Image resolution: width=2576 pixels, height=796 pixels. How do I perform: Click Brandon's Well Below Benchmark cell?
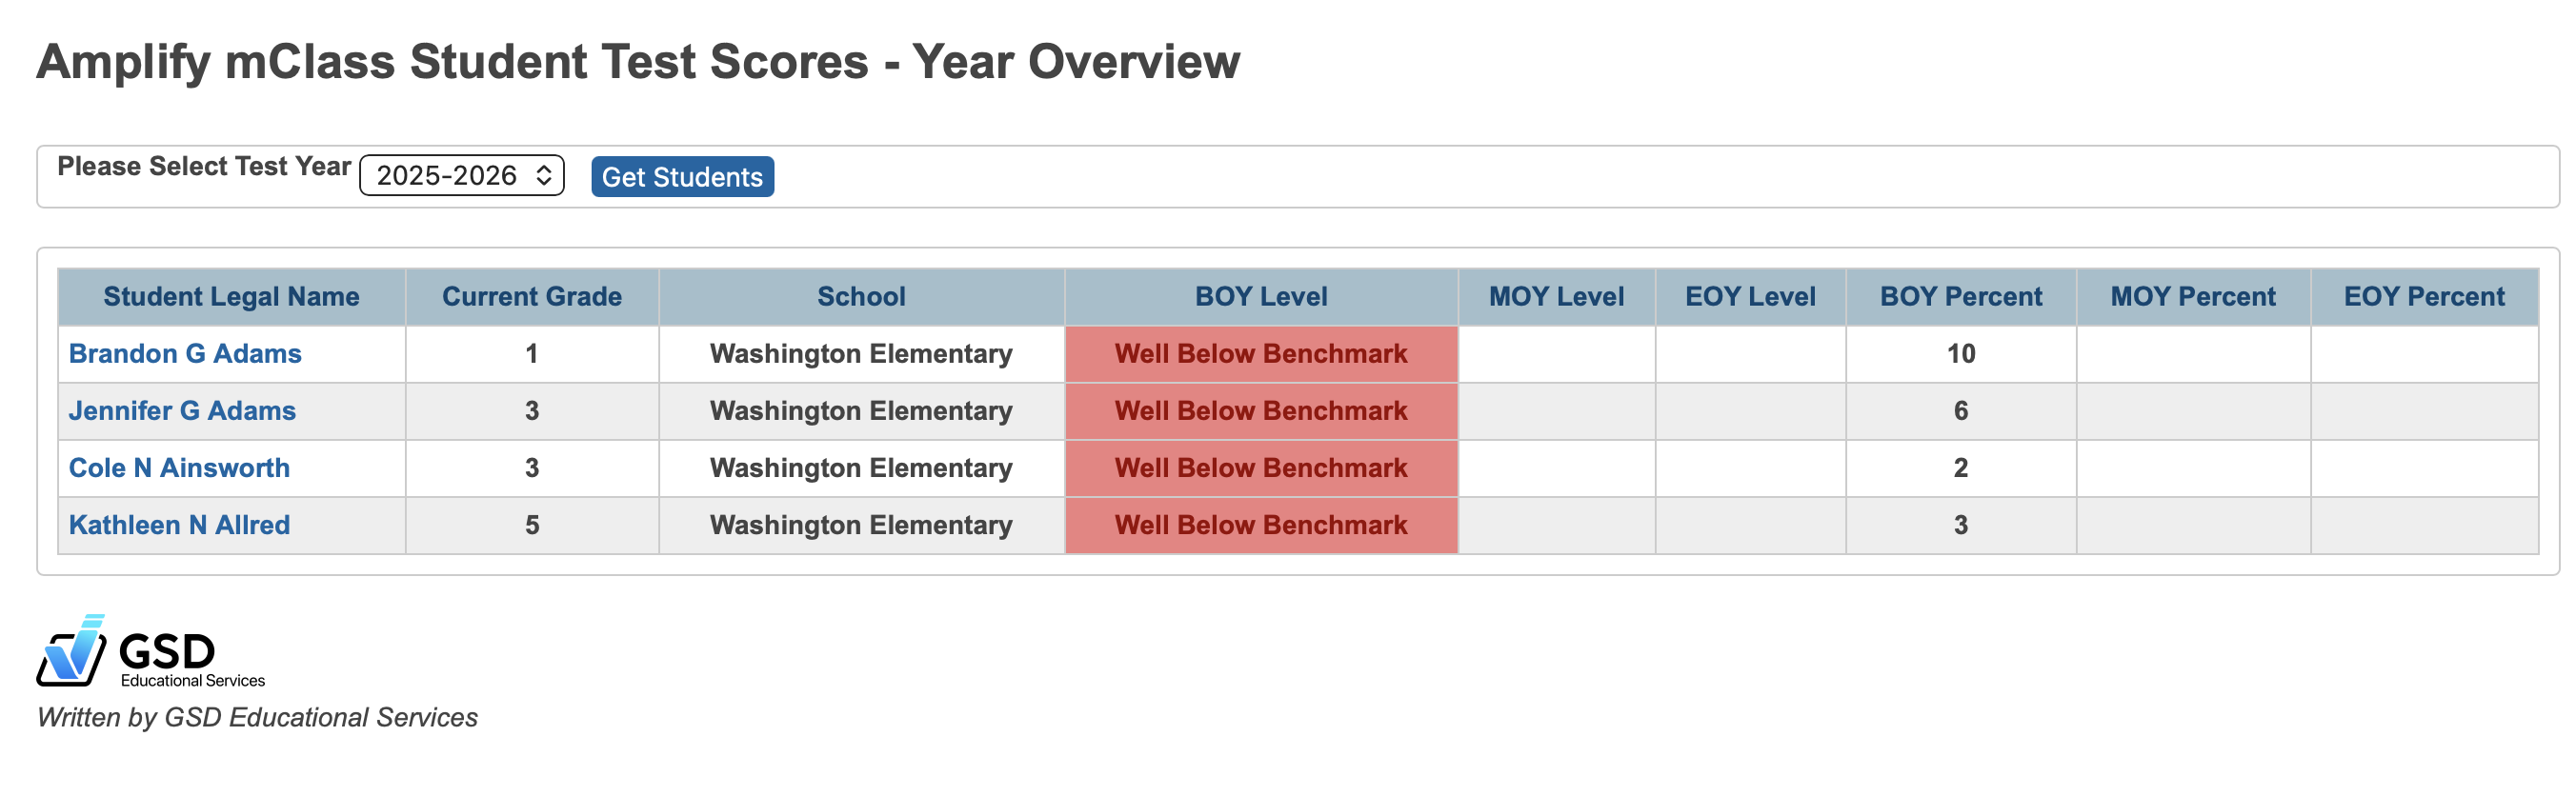pyautogui.click(x=1260, y=353)
